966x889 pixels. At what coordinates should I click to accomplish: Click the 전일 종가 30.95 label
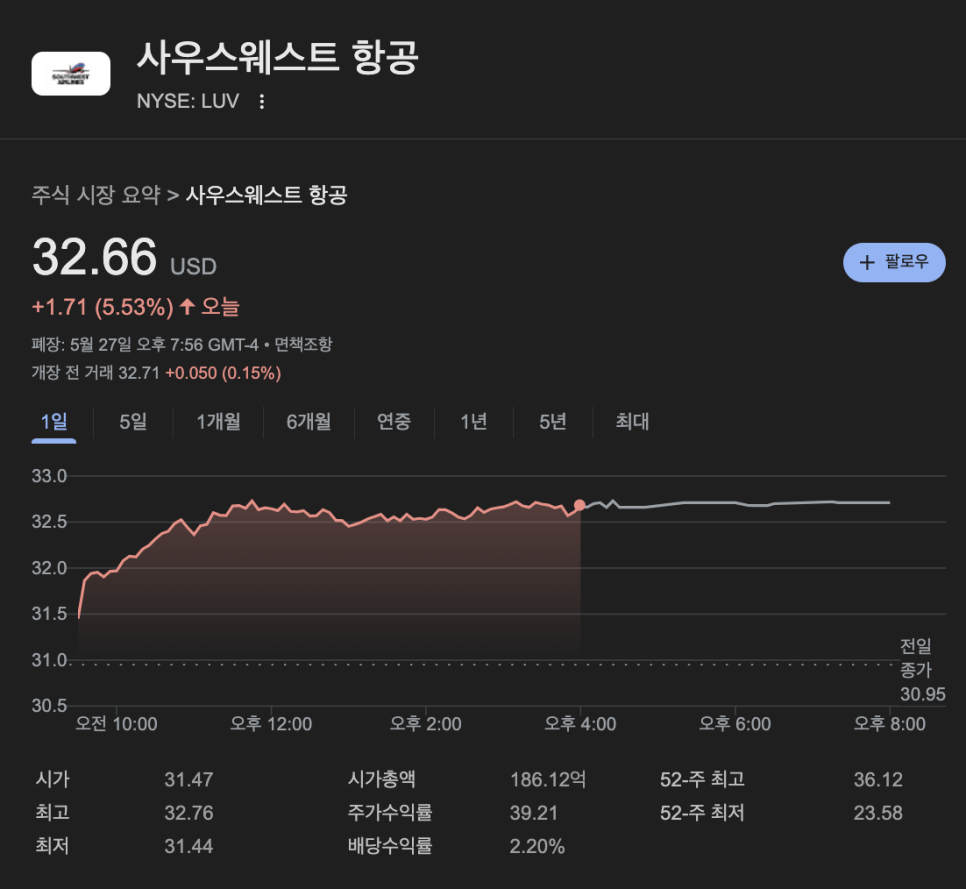(x=922, y=670)
